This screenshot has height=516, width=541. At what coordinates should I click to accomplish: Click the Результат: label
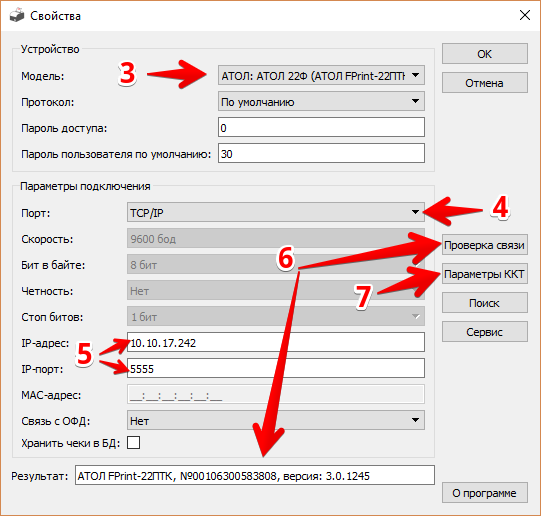click(x=40, y=476)
